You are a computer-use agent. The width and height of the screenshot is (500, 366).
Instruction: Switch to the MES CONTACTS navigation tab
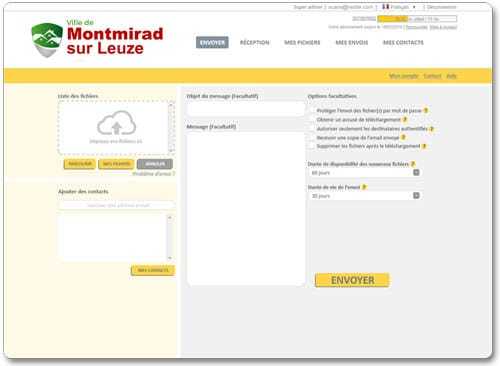pos(403,42)
